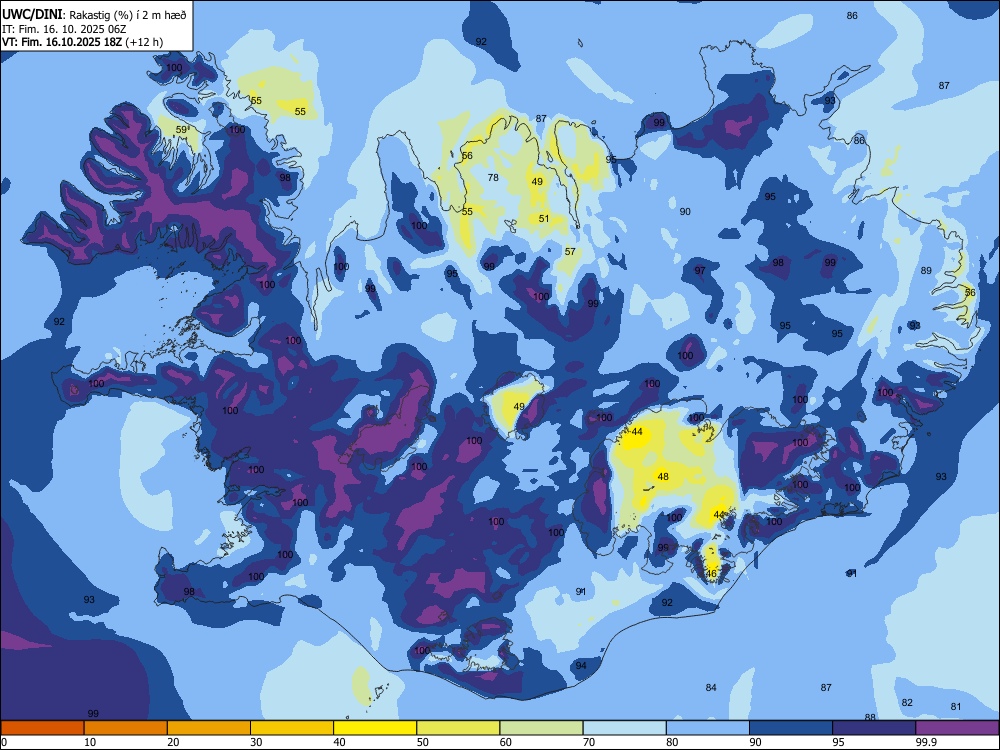Select the value 94 near the south coast
This screenshot has width=1000, height=750.
click(x=581, y=665)
